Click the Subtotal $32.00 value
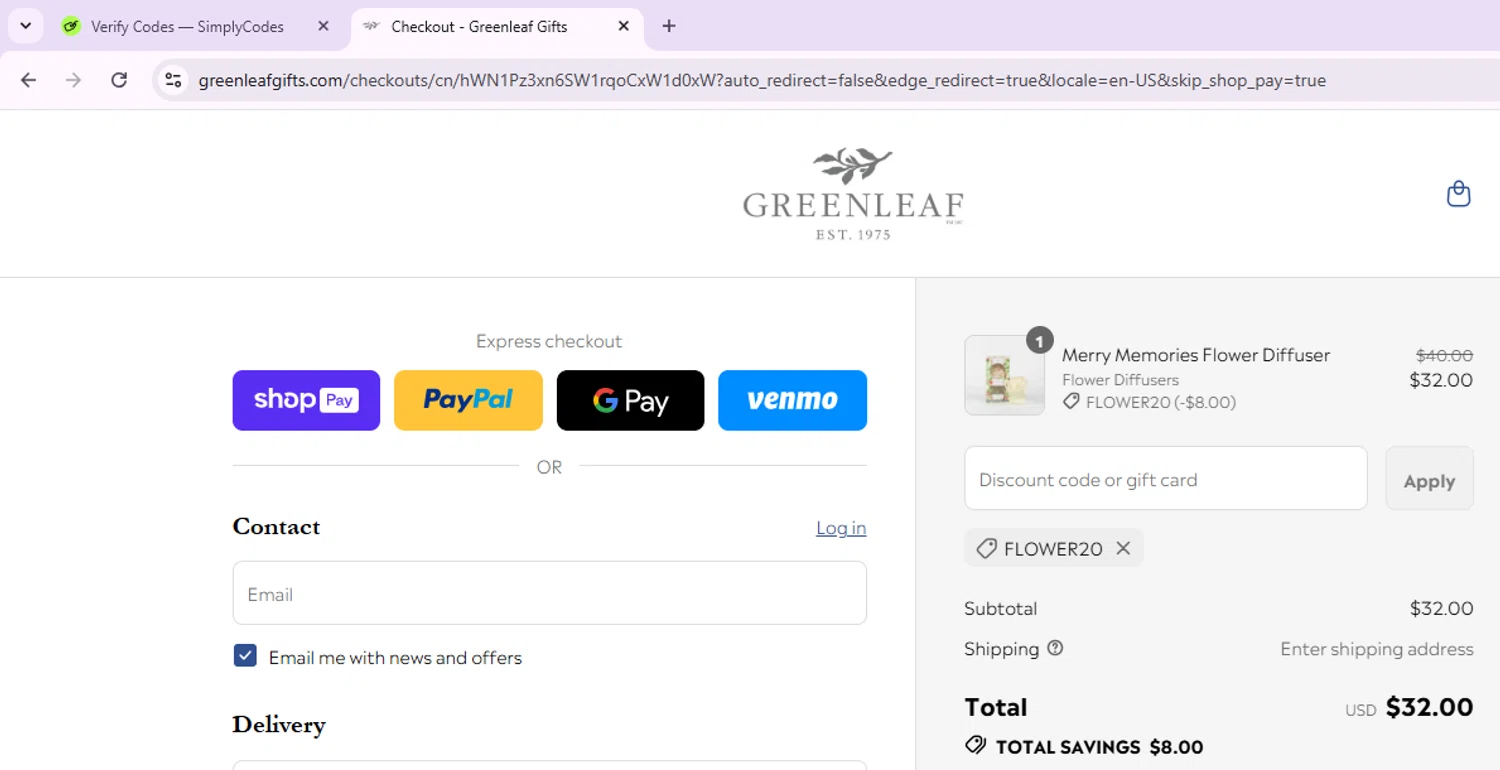The width and height of the screenshot is (1500, 770). coord(1442,608)
